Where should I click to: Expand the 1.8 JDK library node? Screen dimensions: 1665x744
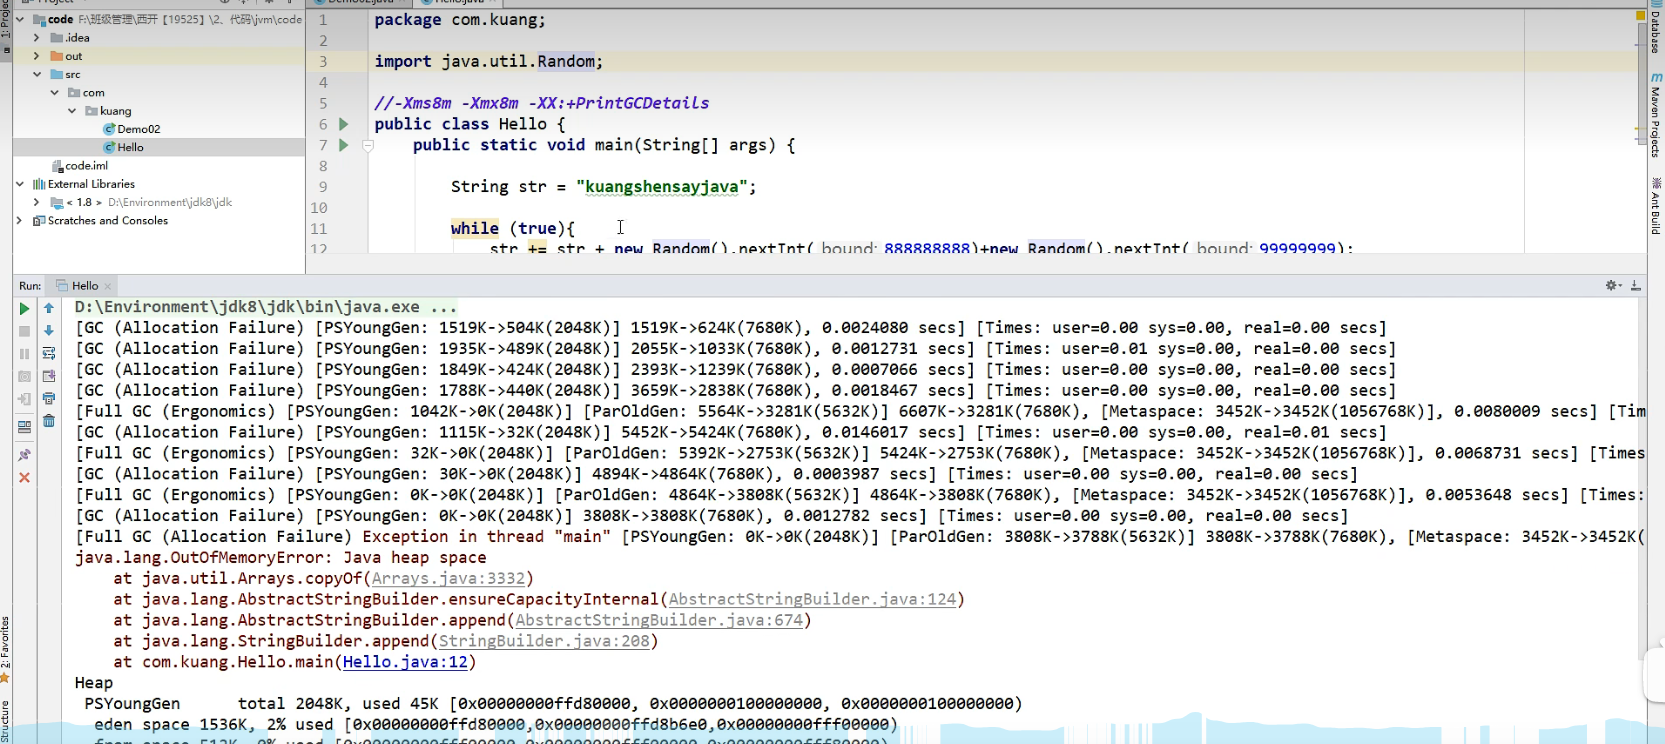[x=37, y=202]
